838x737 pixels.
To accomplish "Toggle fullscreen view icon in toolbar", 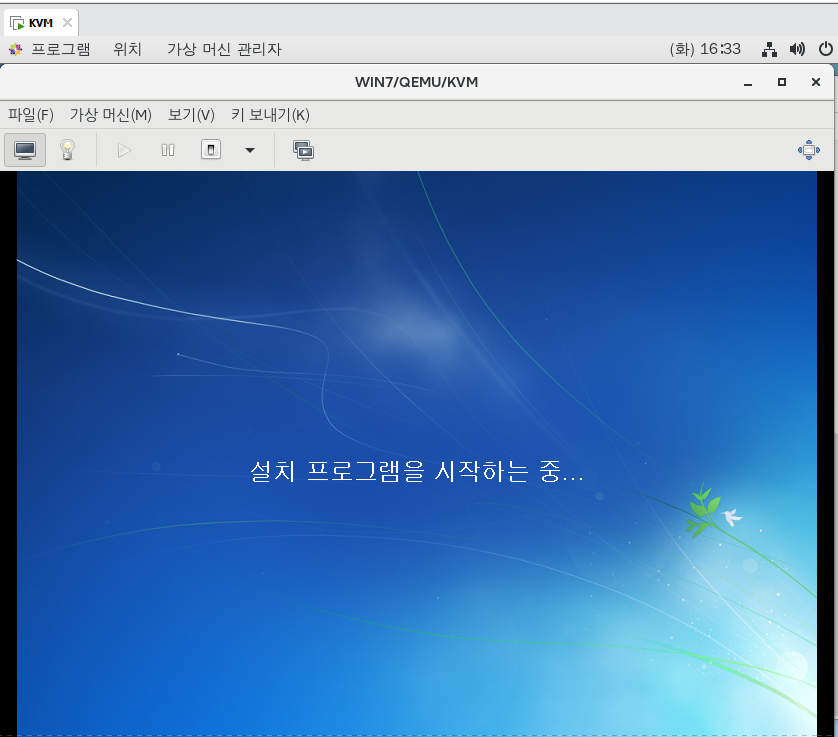I will pyautogui.click(x=809, y=150).
